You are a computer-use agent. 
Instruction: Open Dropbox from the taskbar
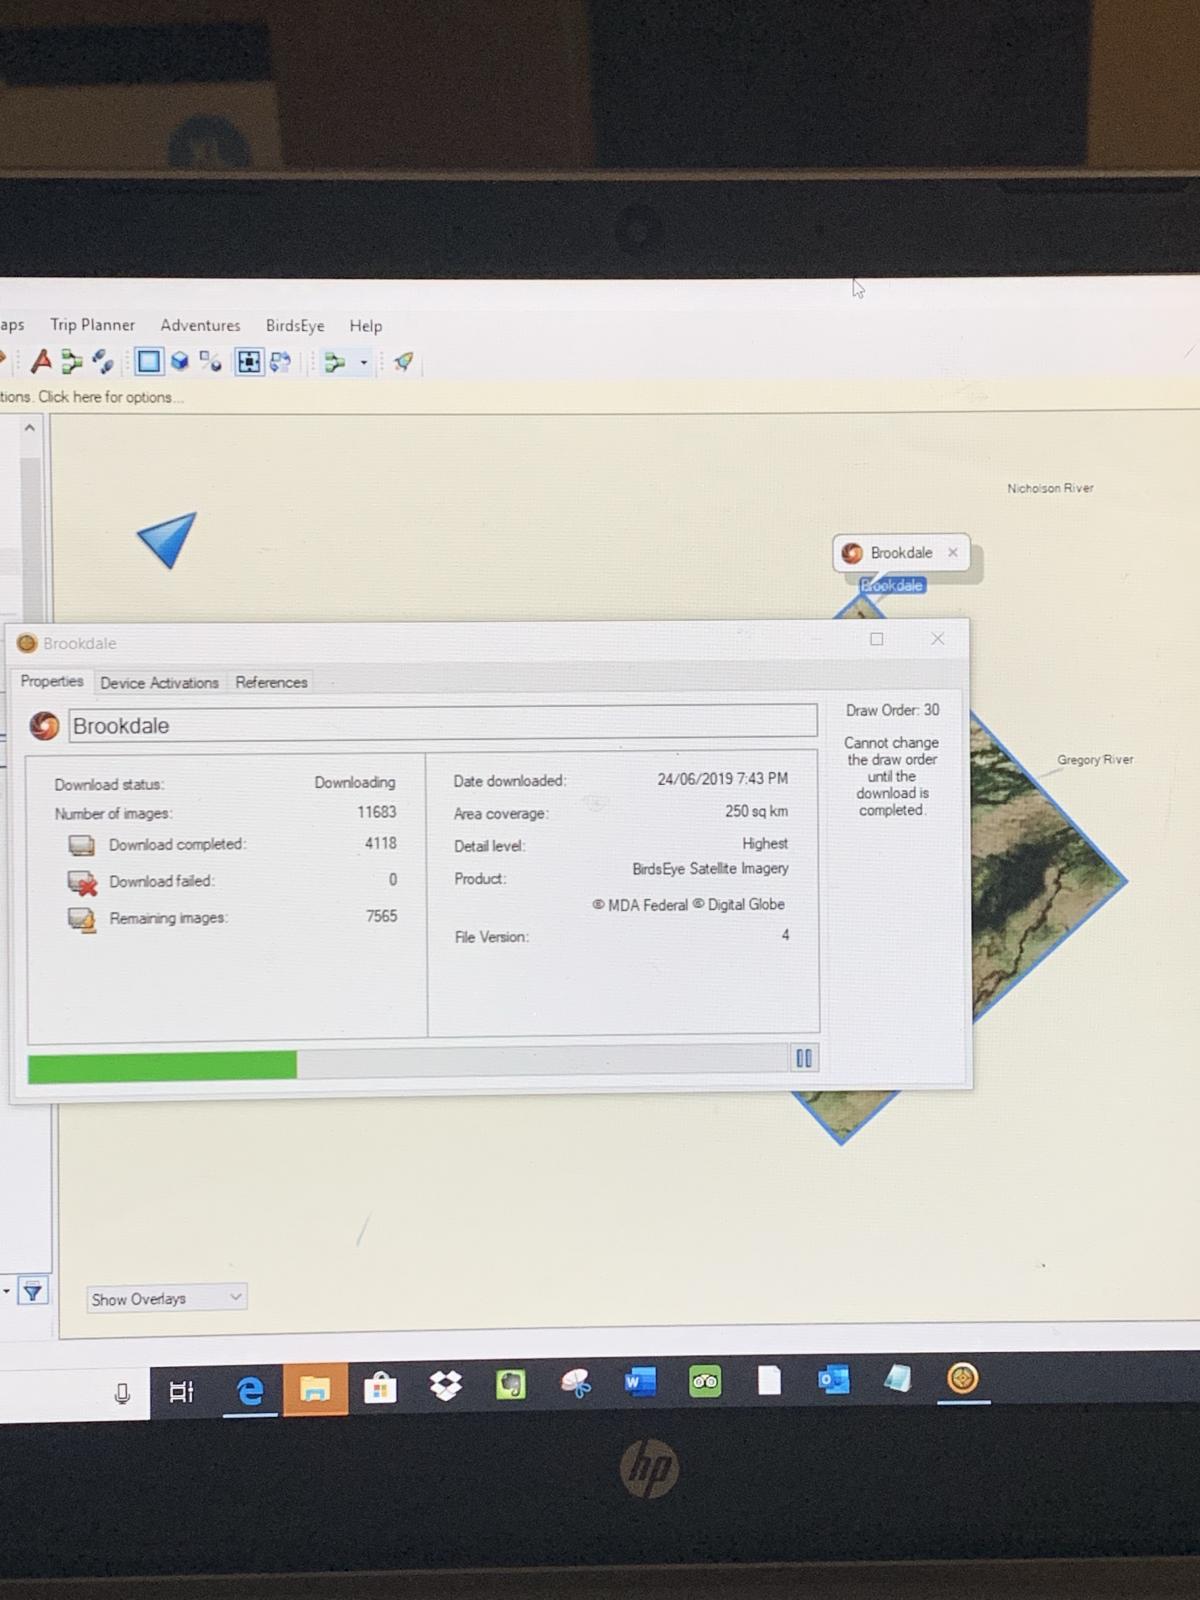[445, 1386]
